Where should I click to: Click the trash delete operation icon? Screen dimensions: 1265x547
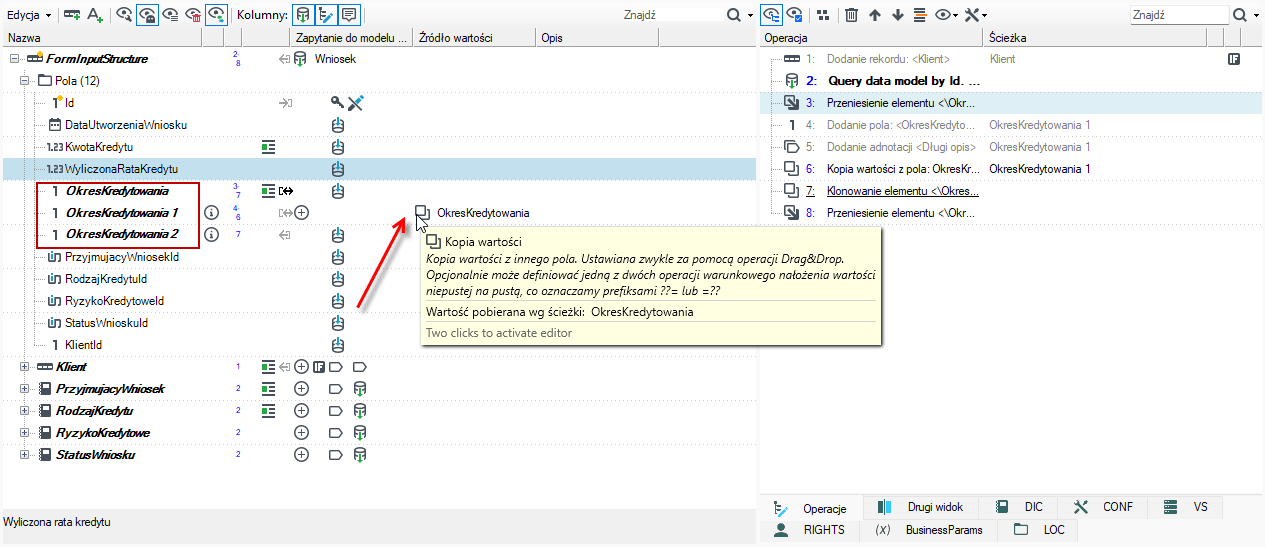[x=851, y=15]
